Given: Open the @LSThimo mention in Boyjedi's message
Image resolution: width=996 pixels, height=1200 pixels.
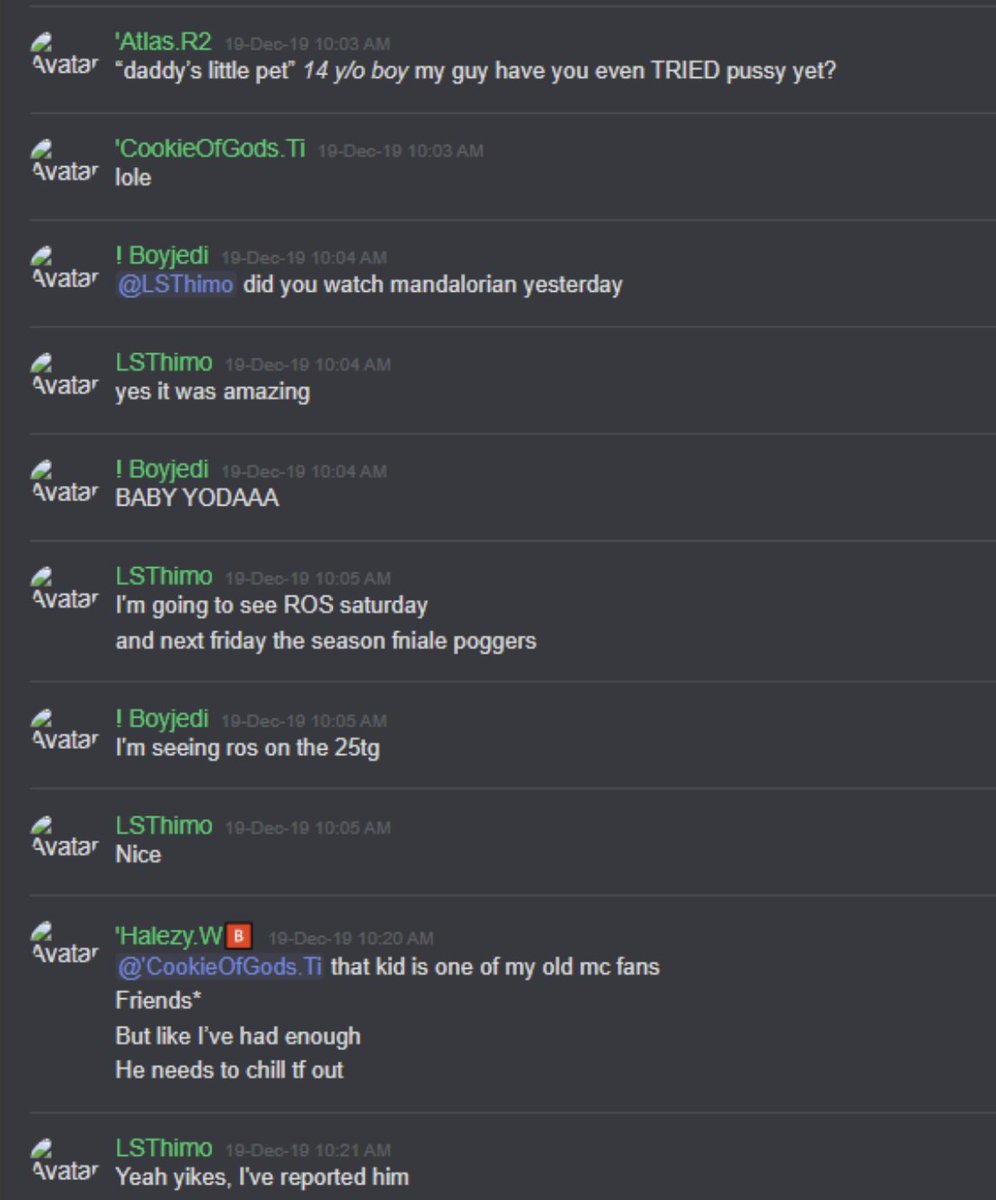Looking at the screenshot, I should 176,284.
